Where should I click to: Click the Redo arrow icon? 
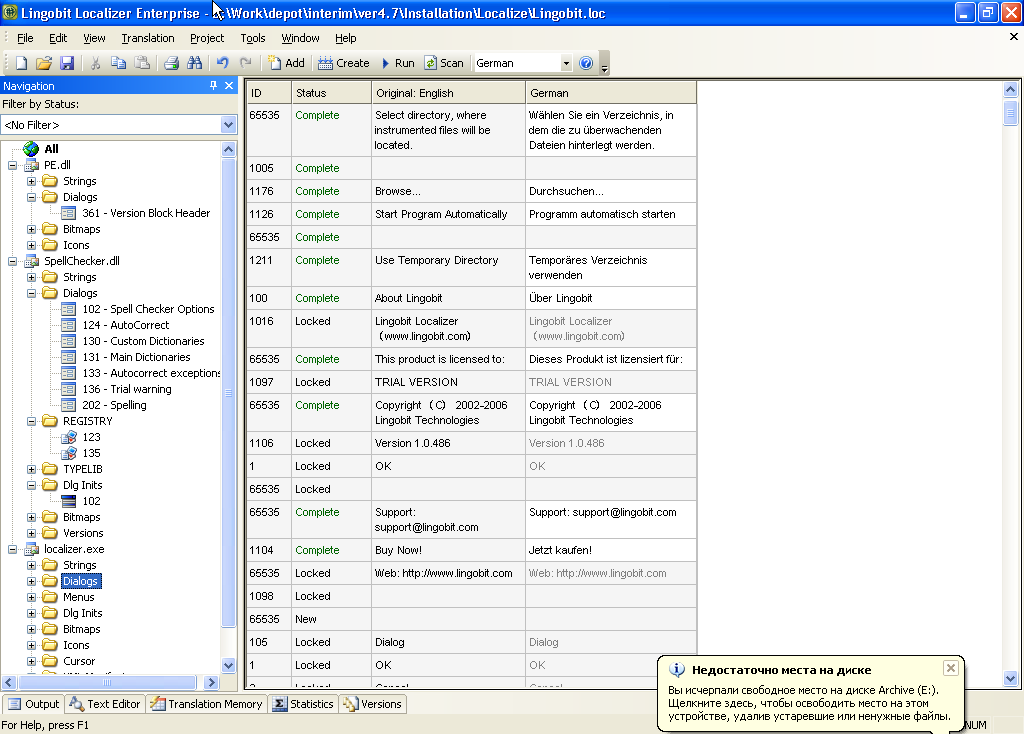click(x=246, y=63)
